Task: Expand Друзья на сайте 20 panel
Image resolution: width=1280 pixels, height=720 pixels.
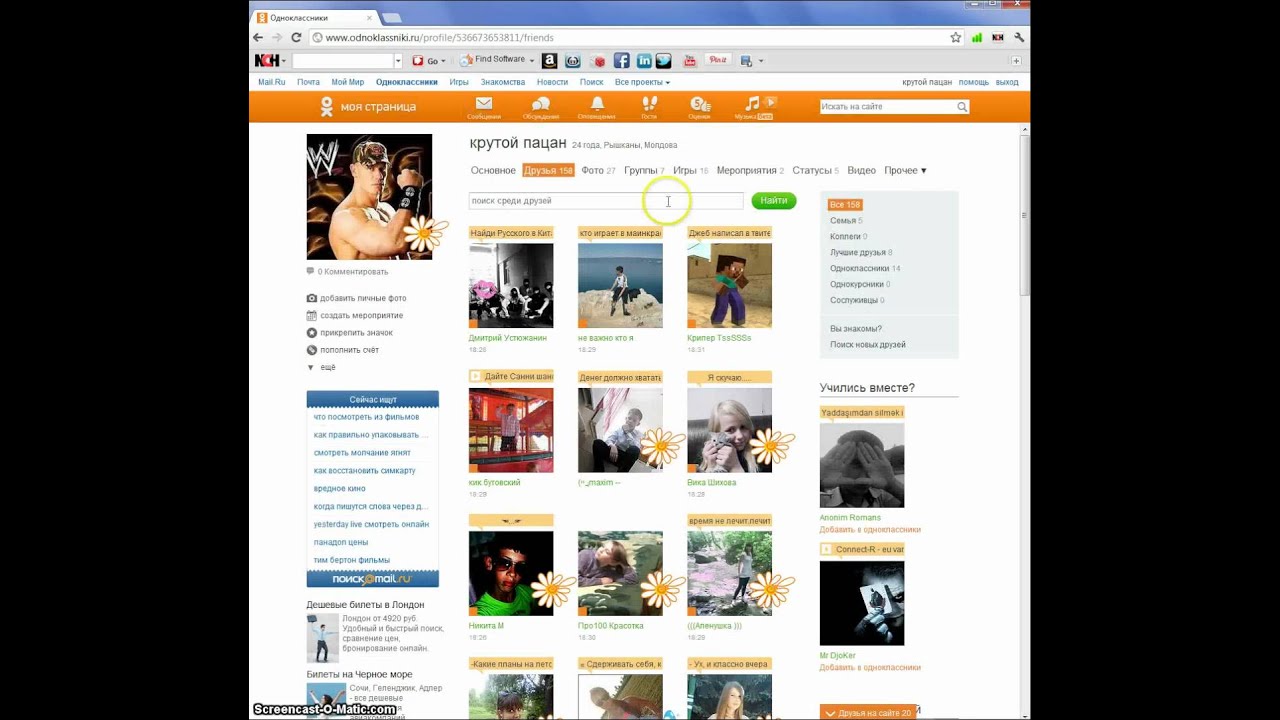Action: click(869, 712)
